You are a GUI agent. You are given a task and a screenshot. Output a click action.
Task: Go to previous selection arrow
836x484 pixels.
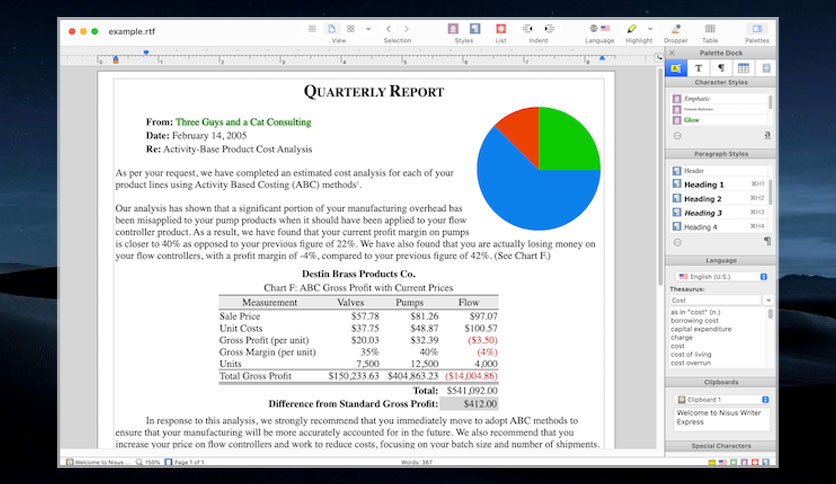point(388,29)
